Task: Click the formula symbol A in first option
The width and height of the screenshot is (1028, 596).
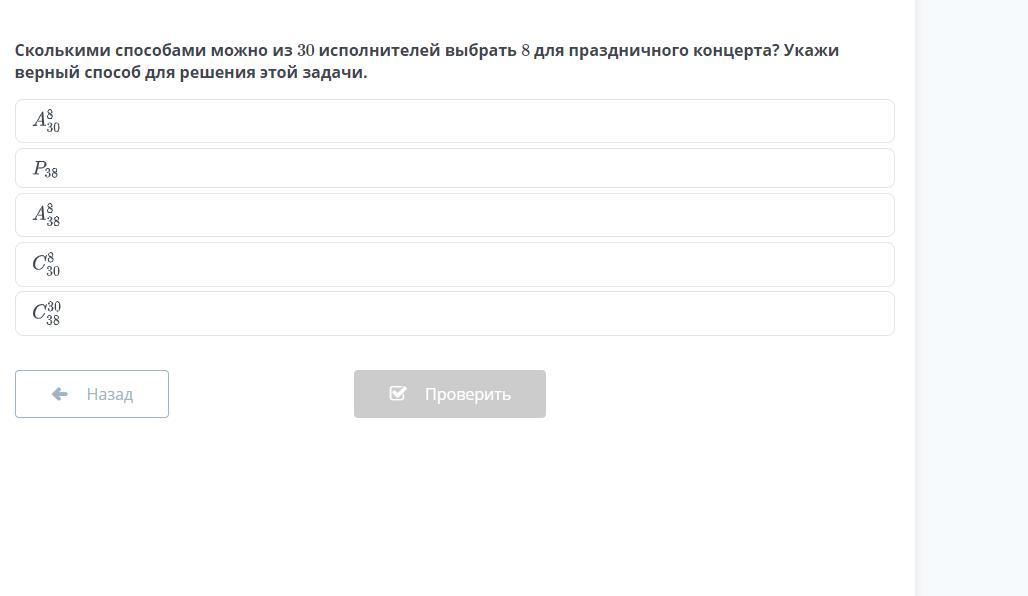Action: (x=39, y=120)
